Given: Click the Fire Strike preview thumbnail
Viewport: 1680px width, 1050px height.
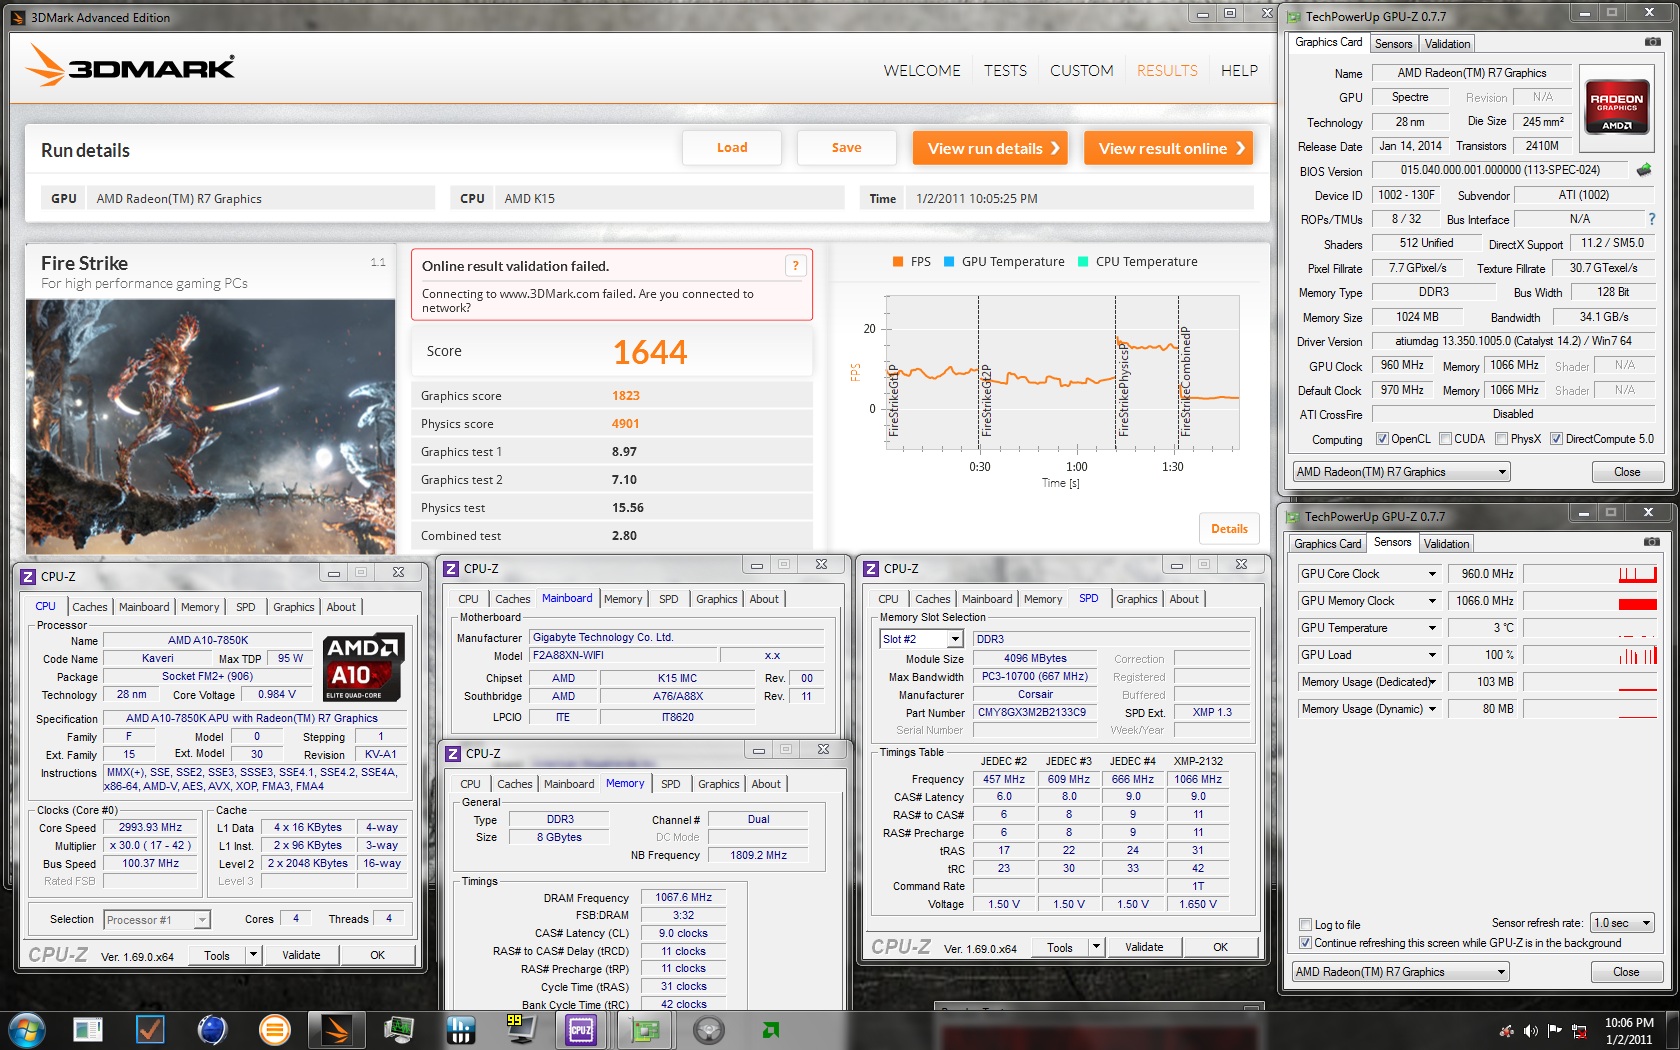Looking at the screenshot, I should pyautogui.click(x=210, y=425).
